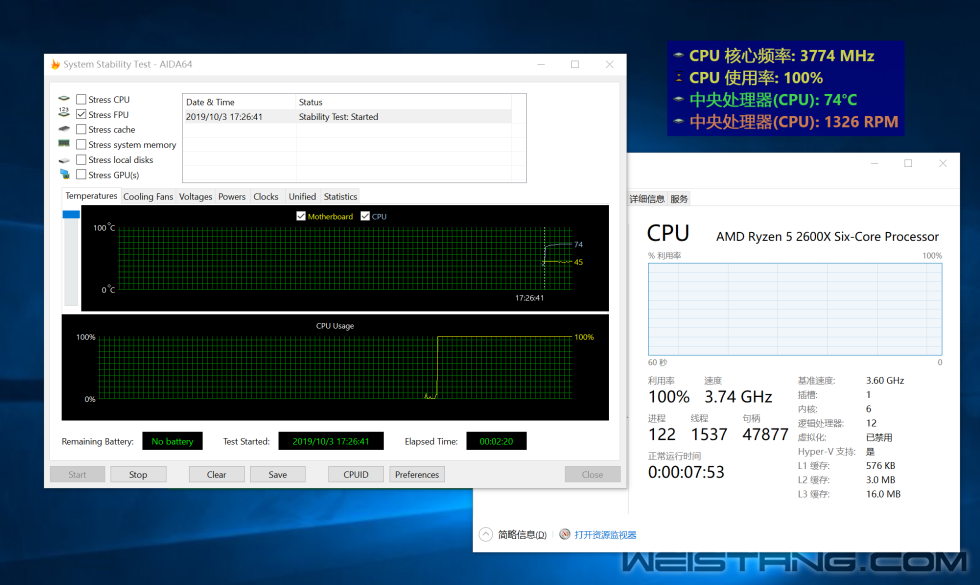Click the Stress GPU(s) monitor icon
This screenshot has width=980, height=585.
coord(64,174)
